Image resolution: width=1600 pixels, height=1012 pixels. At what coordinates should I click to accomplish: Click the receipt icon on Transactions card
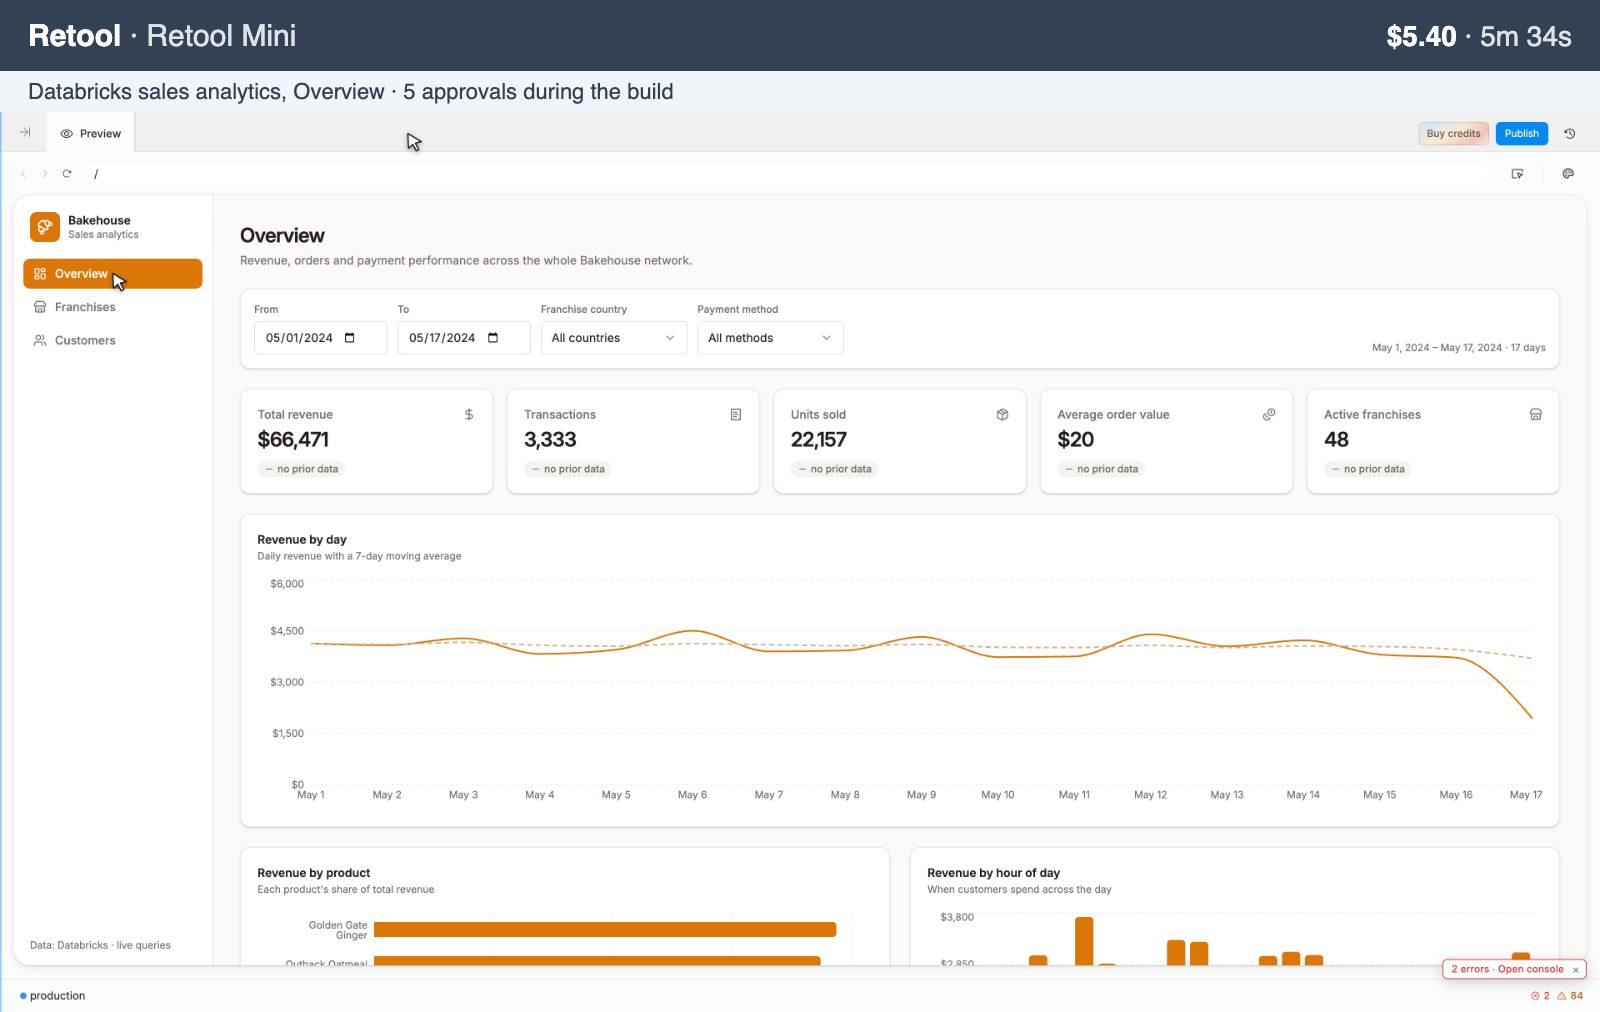tap(736, 414)
